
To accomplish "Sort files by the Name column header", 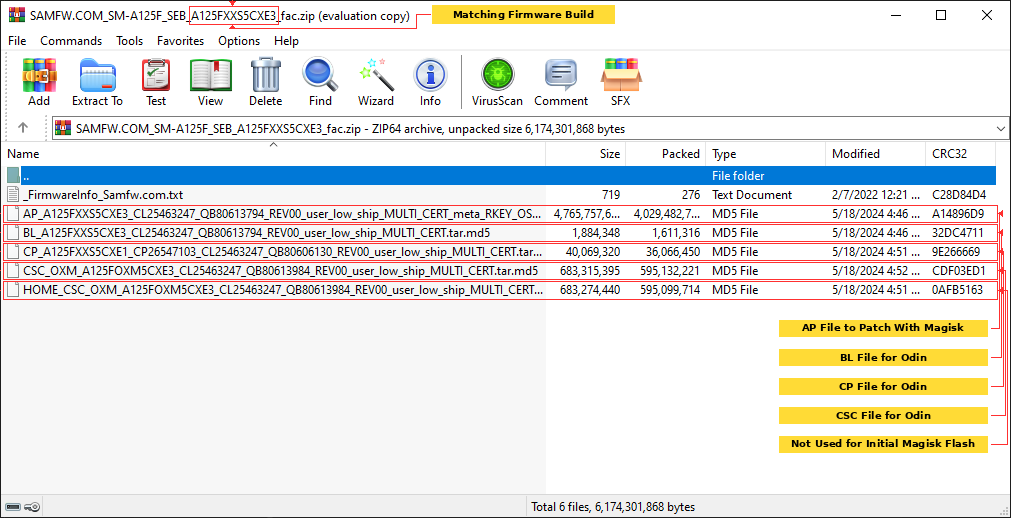I will (x=273, y=154).
